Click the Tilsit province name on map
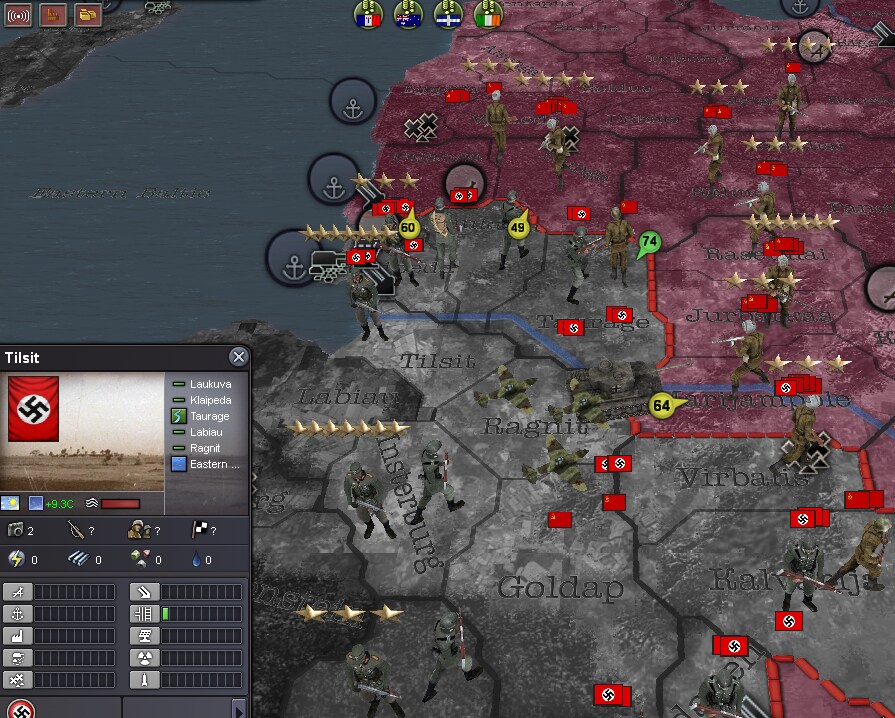The width and height of the screenshot is (895, 718). [x=437, y=361]
